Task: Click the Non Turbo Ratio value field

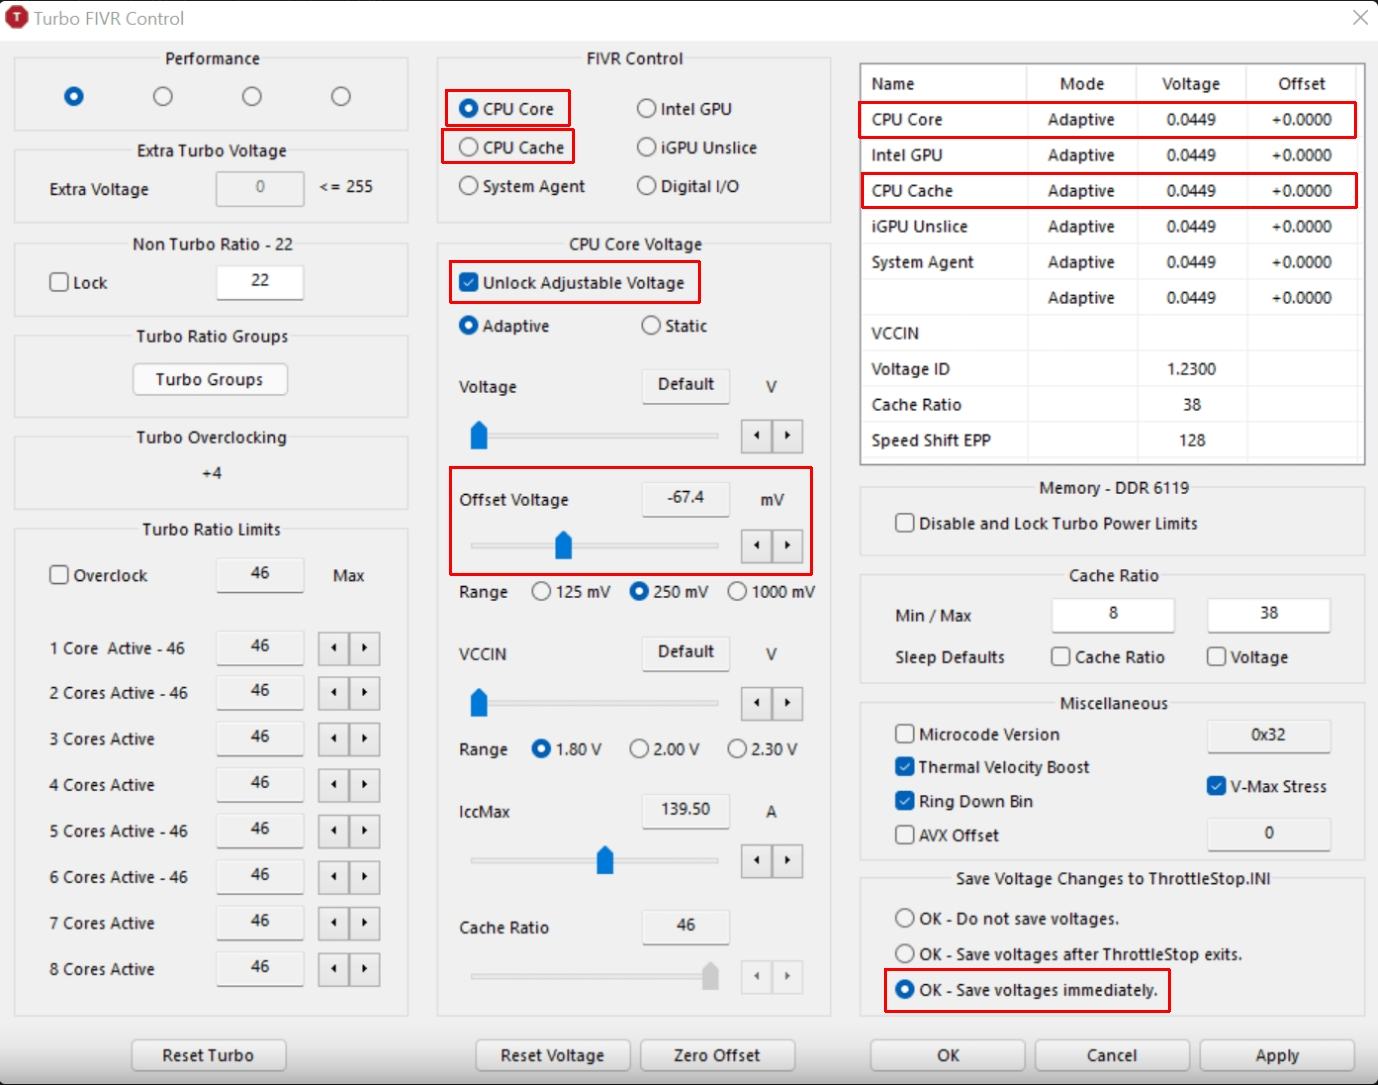Action: pyautogui.click(x=260, y=282)
